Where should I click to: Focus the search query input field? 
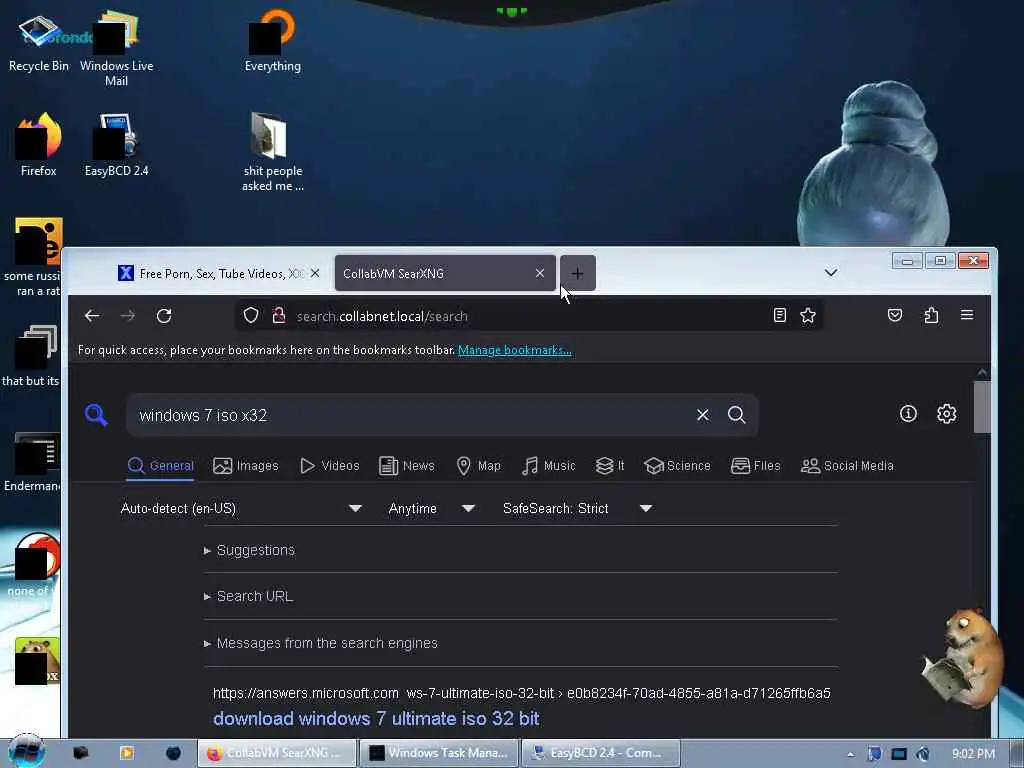411,415
